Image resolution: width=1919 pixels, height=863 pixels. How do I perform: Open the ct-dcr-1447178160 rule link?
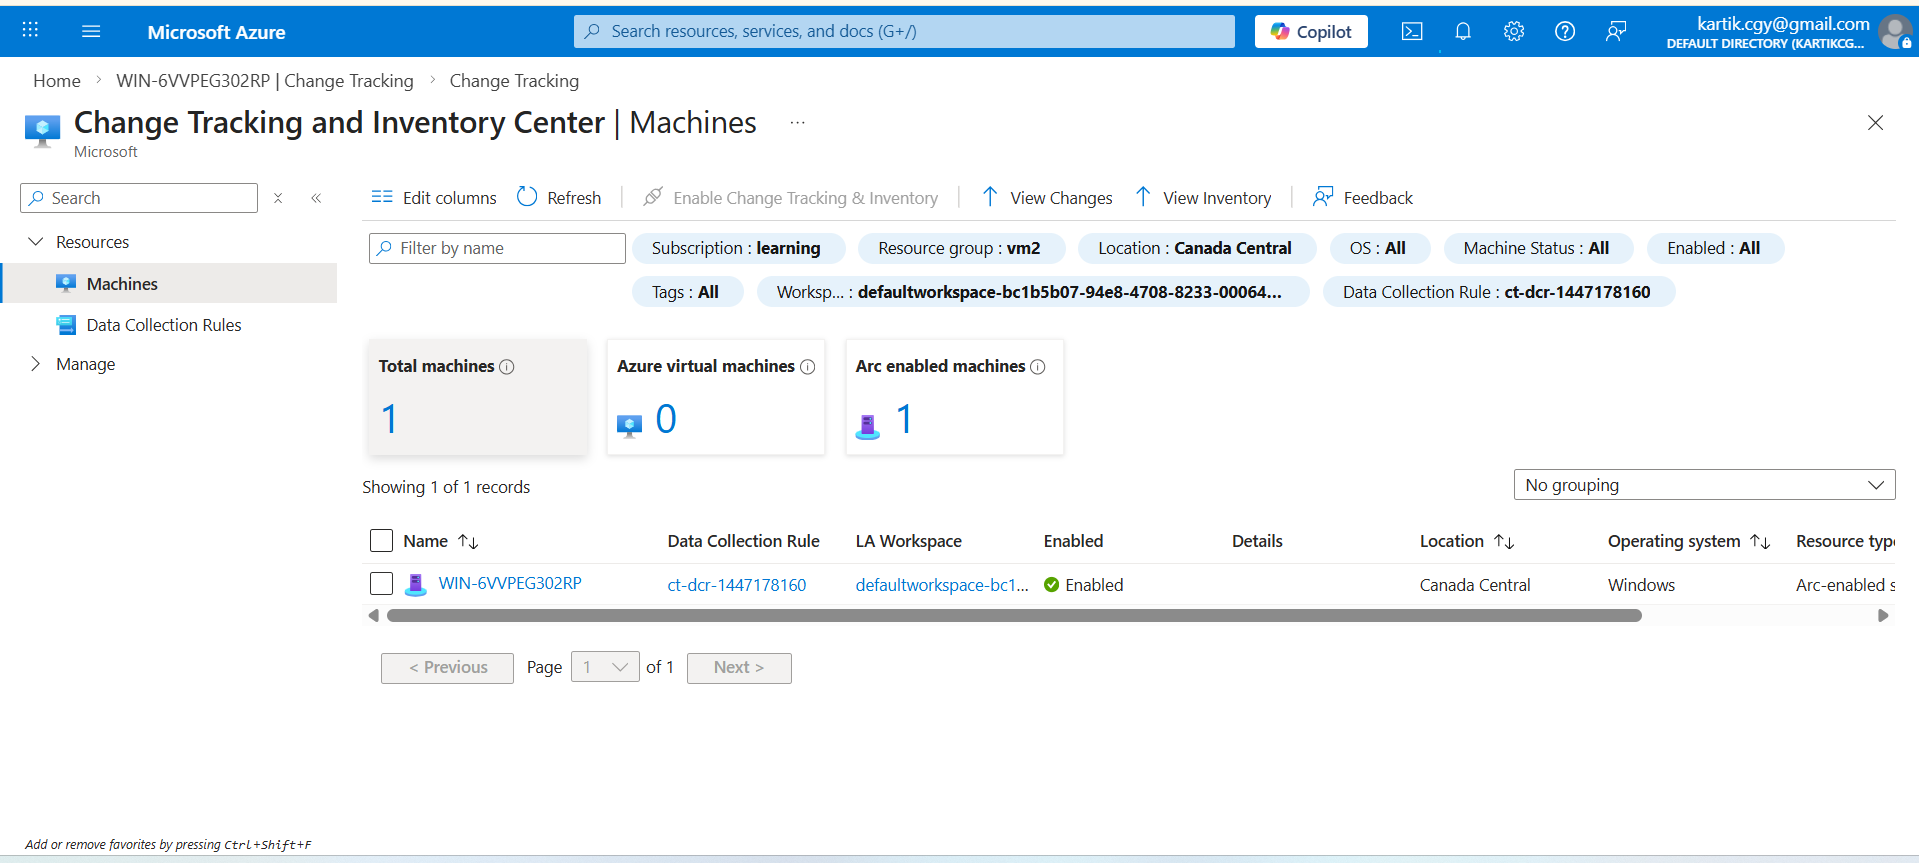point(737,585)
